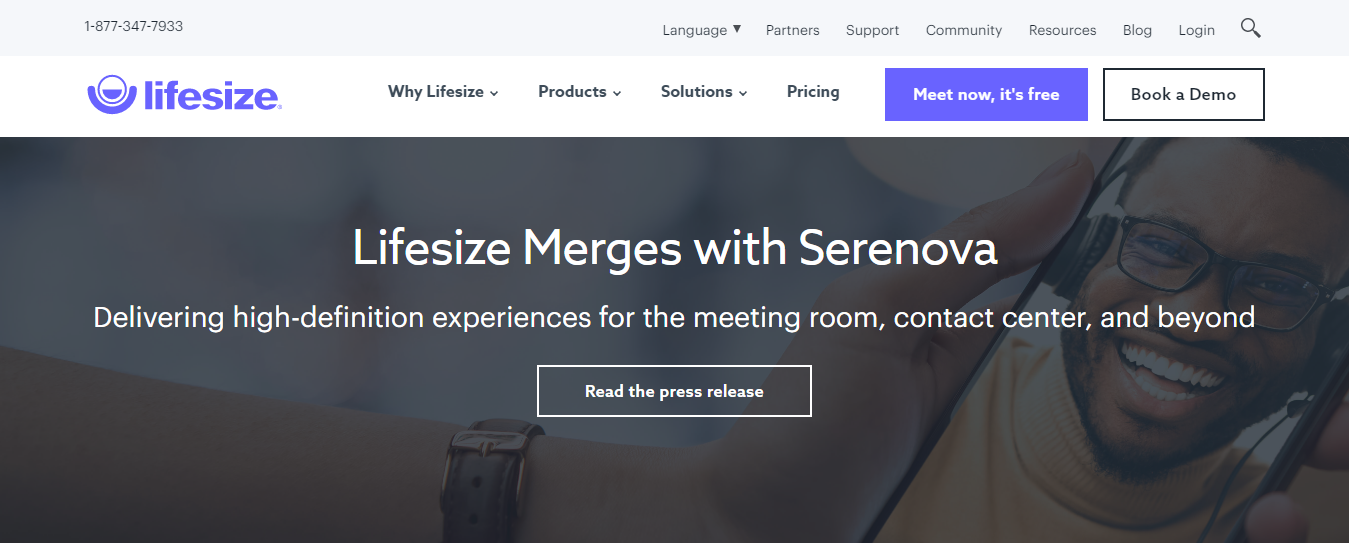Click the Language arrow indicator
Viewport: 1349px width, 554px height.
[737, 29]
